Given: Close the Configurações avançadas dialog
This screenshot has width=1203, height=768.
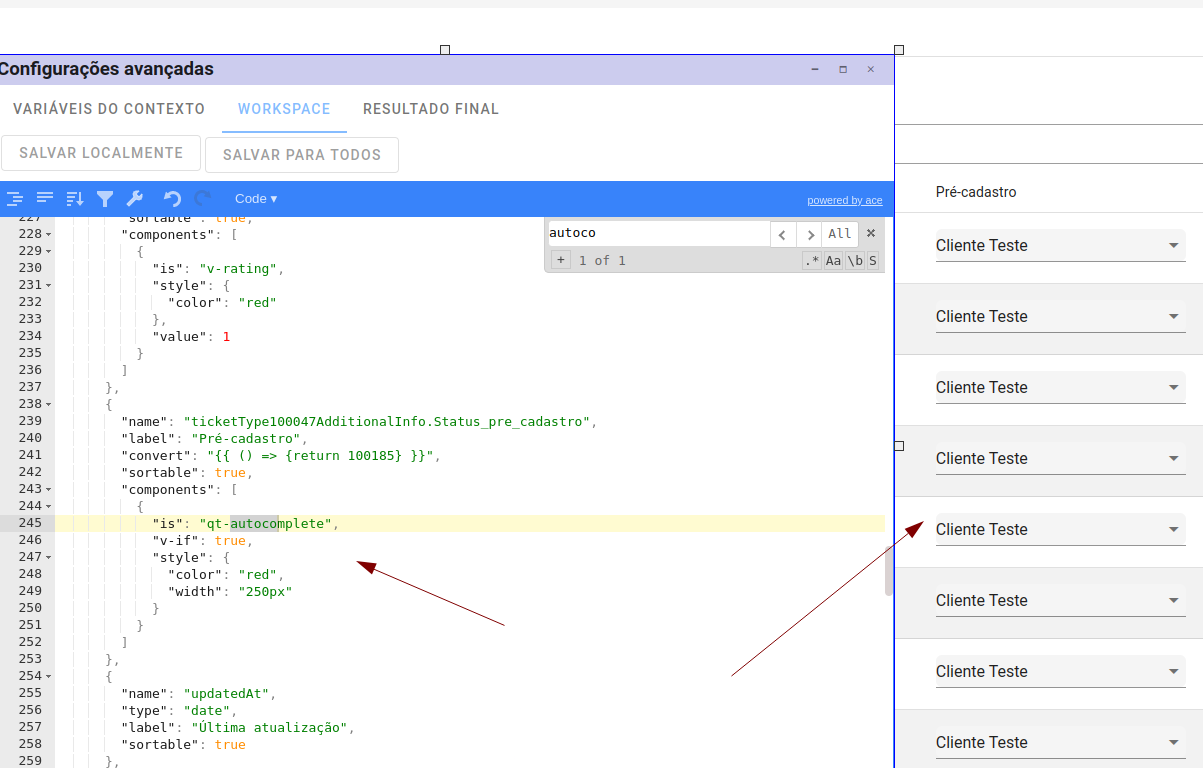Looking at the screenshot, I should point(871,70).
